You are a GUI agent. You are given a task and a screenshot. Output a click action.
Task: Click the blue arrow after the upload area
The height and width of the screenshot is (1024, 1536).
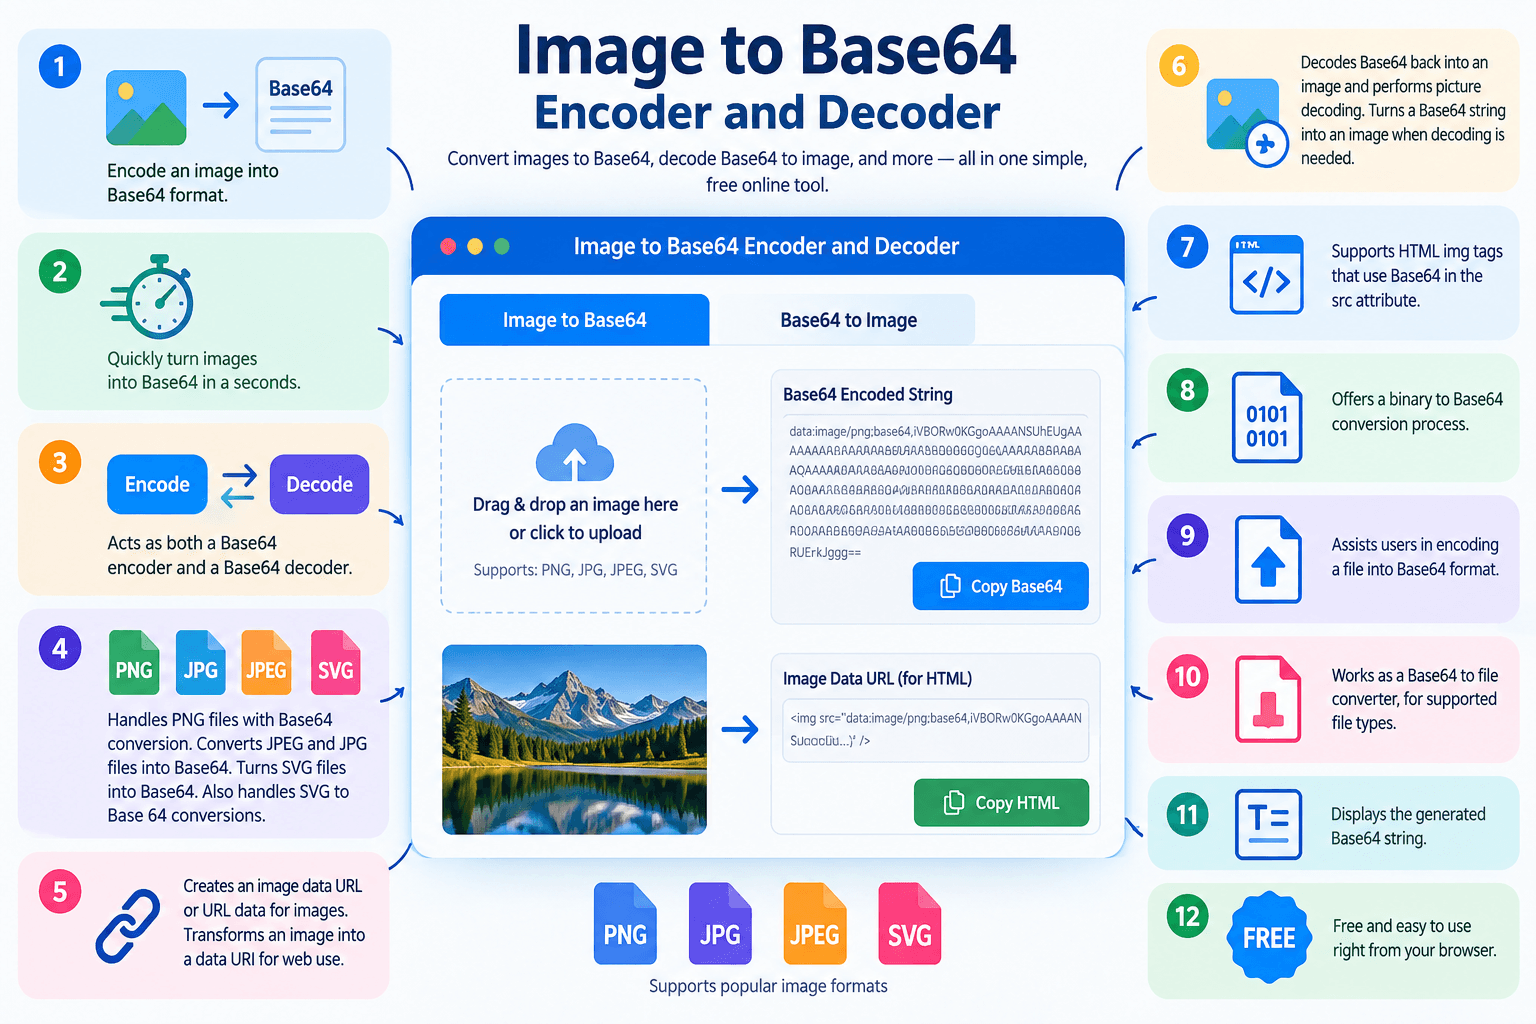(x=740, y=489)
